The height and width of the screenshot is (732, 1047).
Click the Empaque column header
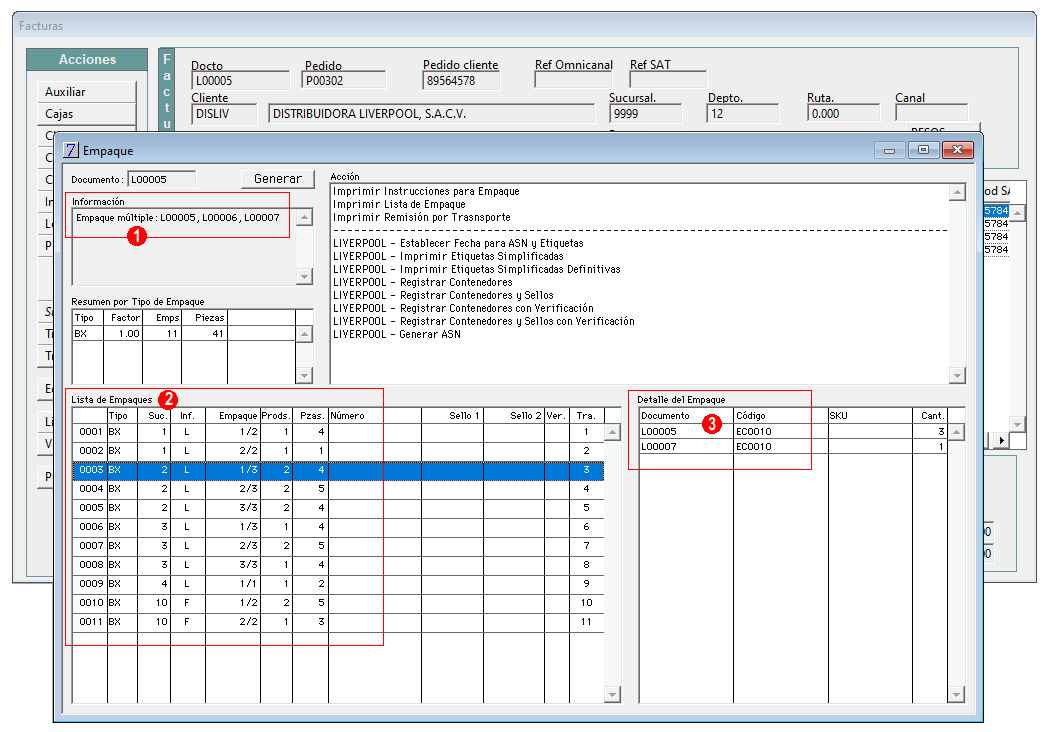click(x=232, y=415)
